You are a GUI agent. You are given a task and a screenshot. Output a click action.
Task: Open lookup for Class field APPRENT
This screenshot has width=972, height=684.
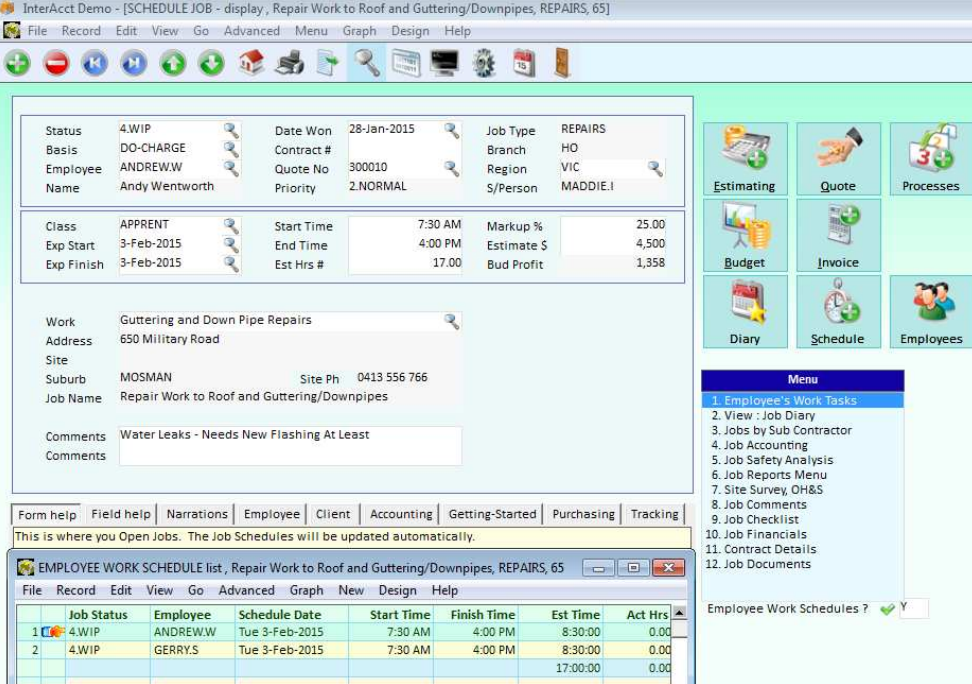tap(231, 224)
